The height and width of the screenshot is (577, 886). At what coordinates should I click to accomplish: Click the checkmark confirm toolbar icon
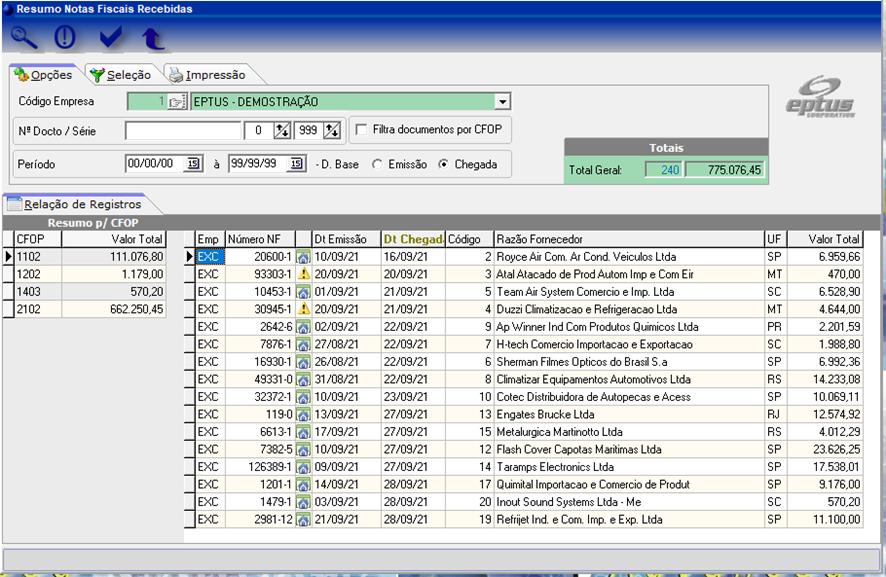coord(111,38)
